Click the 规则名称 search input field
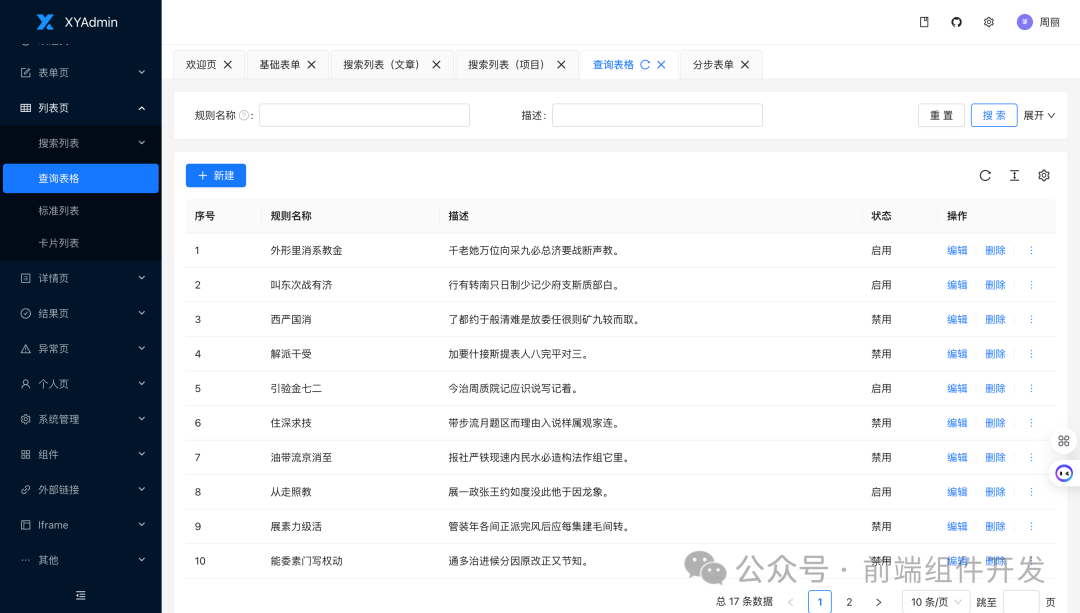Viewport: 1080px width, 613px height. click(x=364, y=114)
